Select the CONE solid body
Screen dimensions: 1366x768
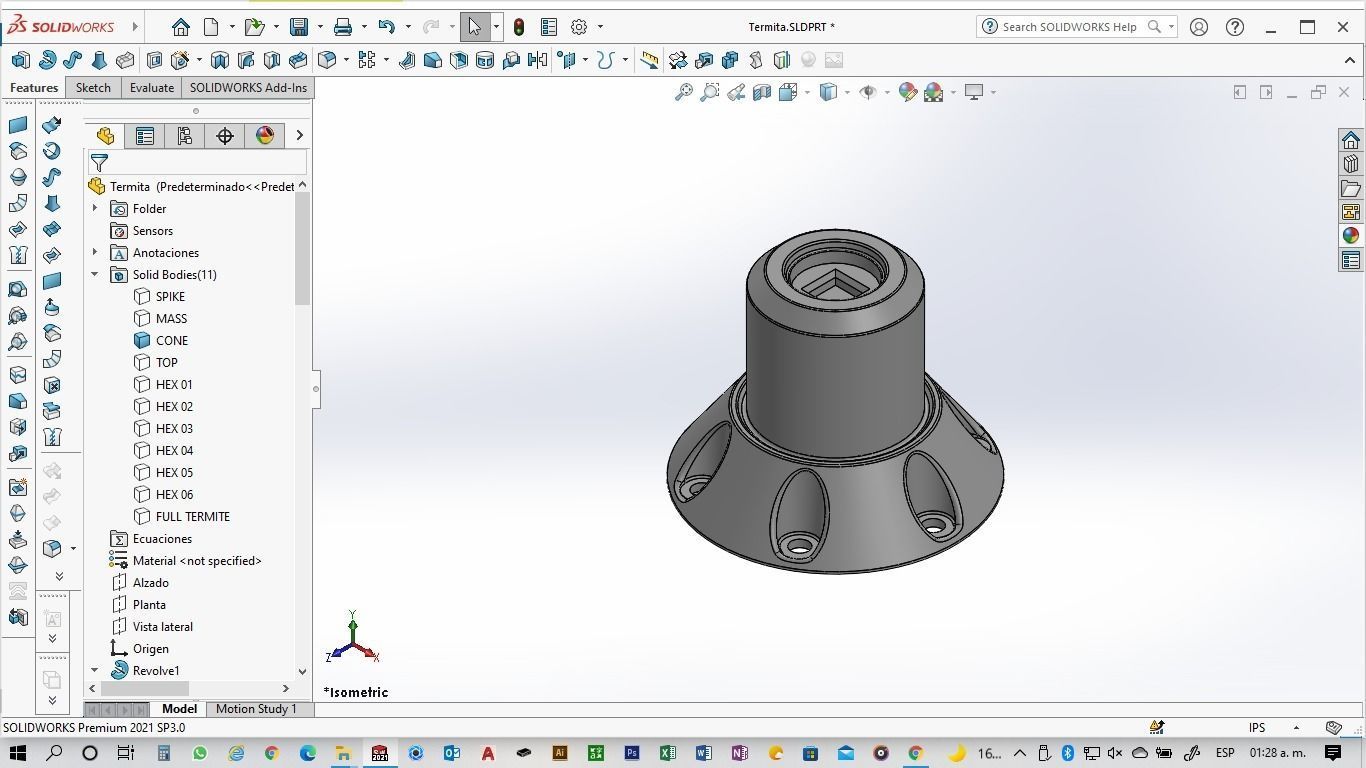tap(172, 340)
